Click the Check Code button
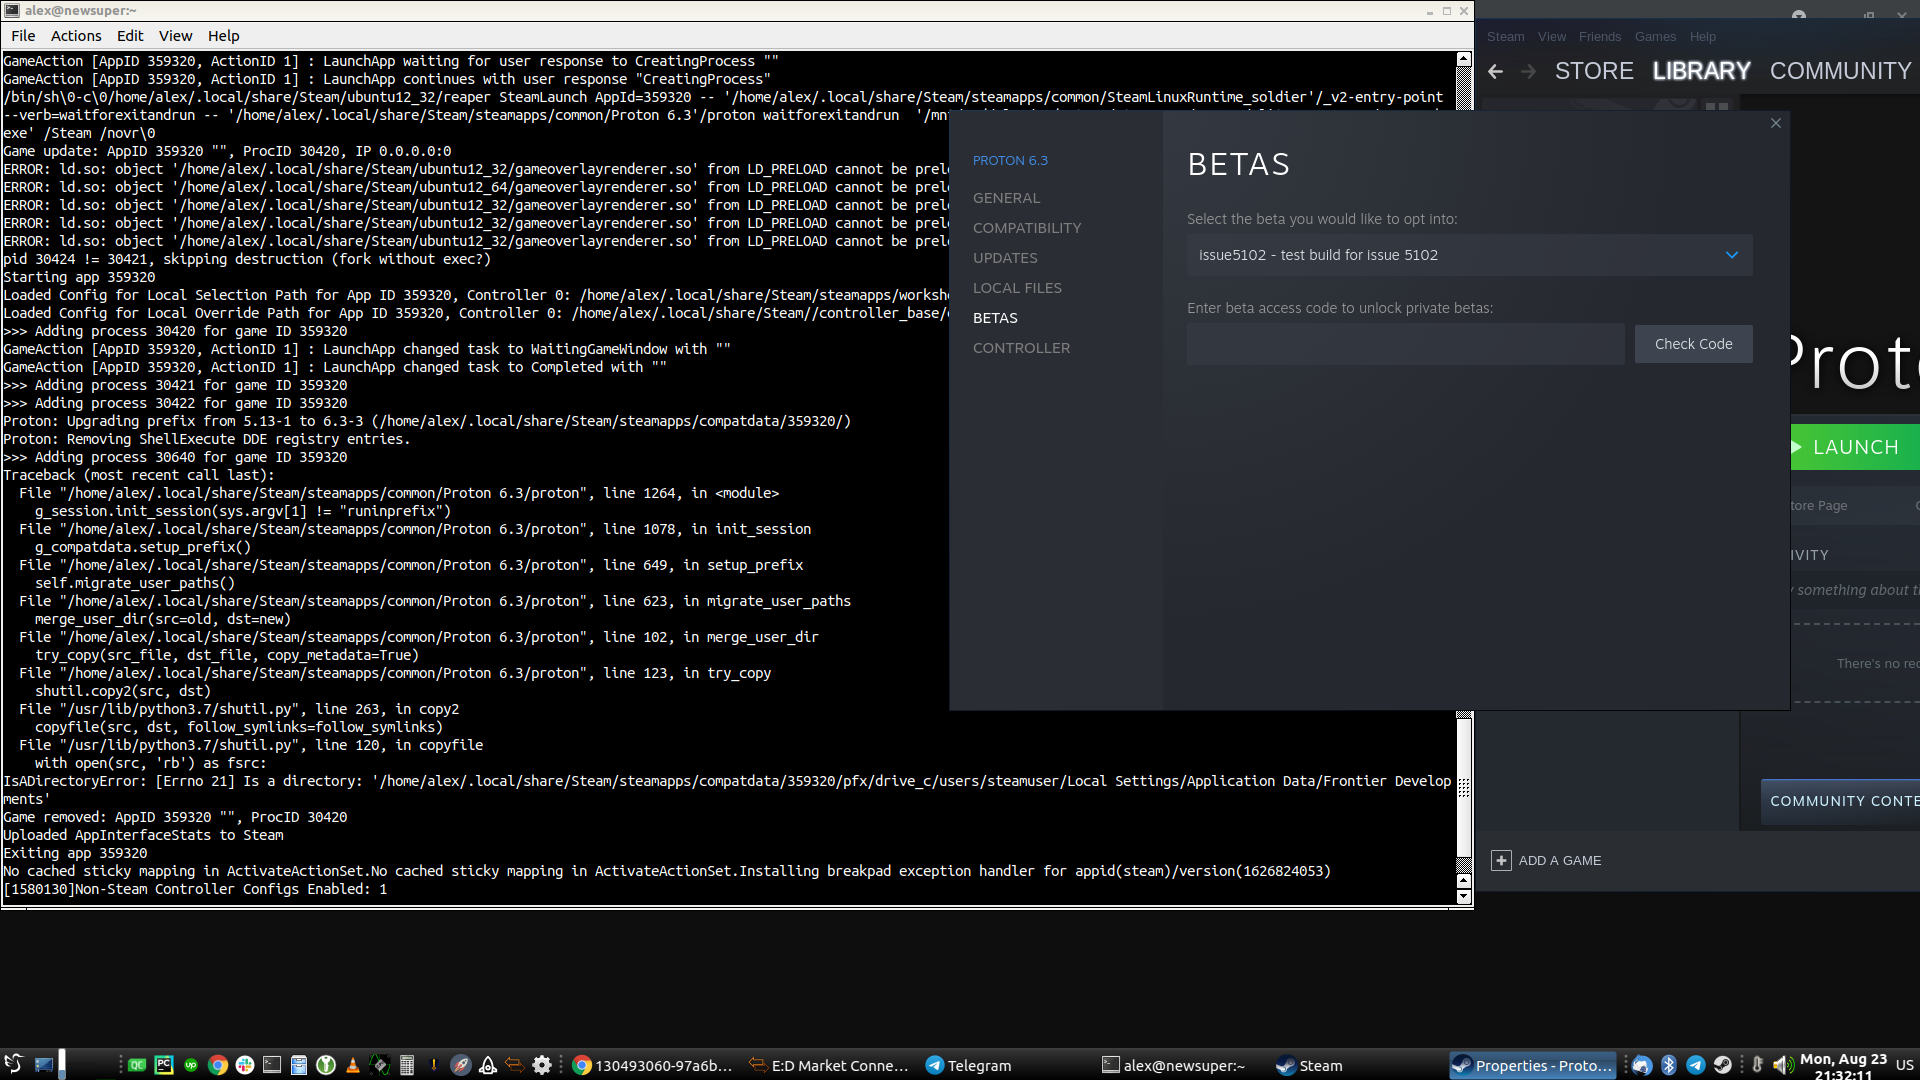The image size is (1920, 1080). click(1693, 344)
